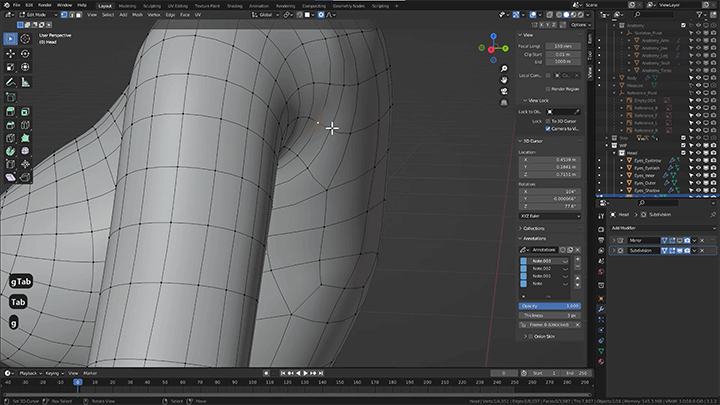
Task: Open the Object properties orange square tab
Action: [601, 298]
